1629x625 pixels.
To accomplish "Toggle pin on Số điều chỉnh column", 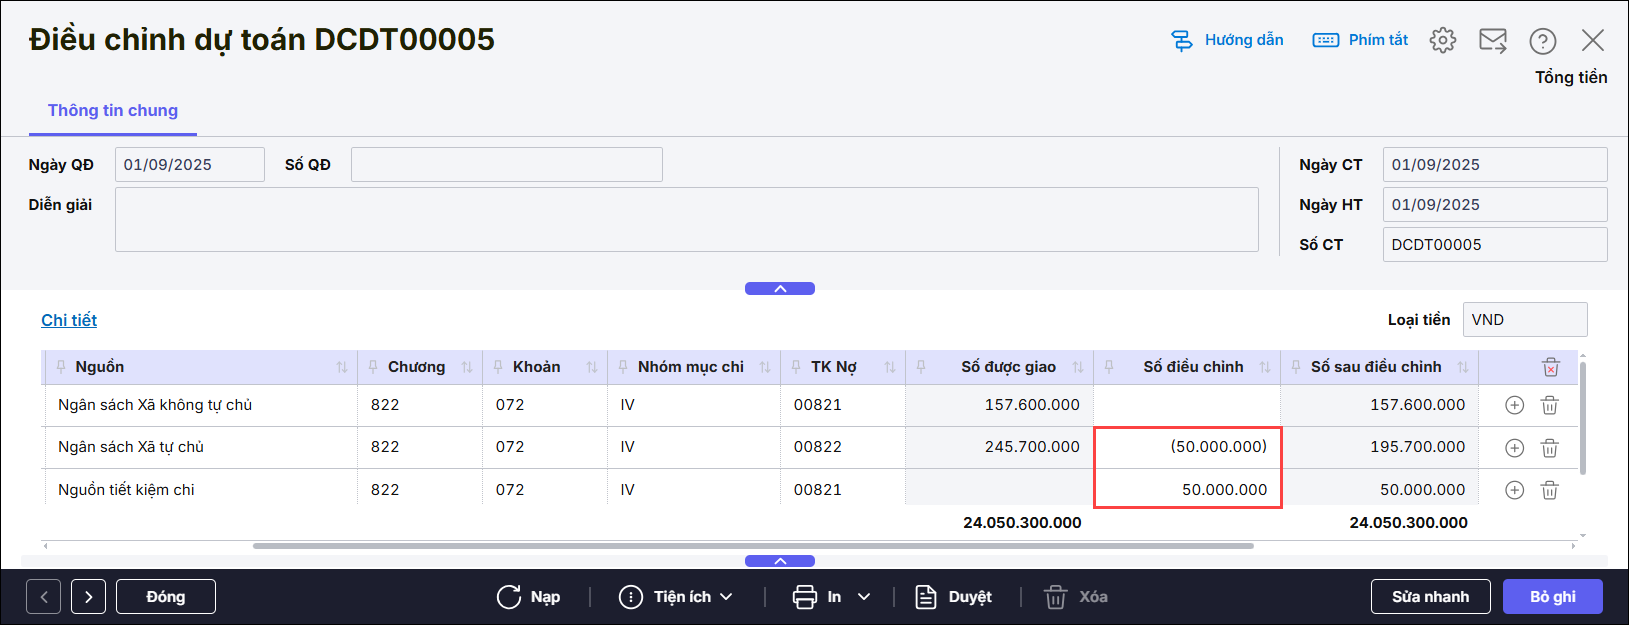I will pos(1109,367).
